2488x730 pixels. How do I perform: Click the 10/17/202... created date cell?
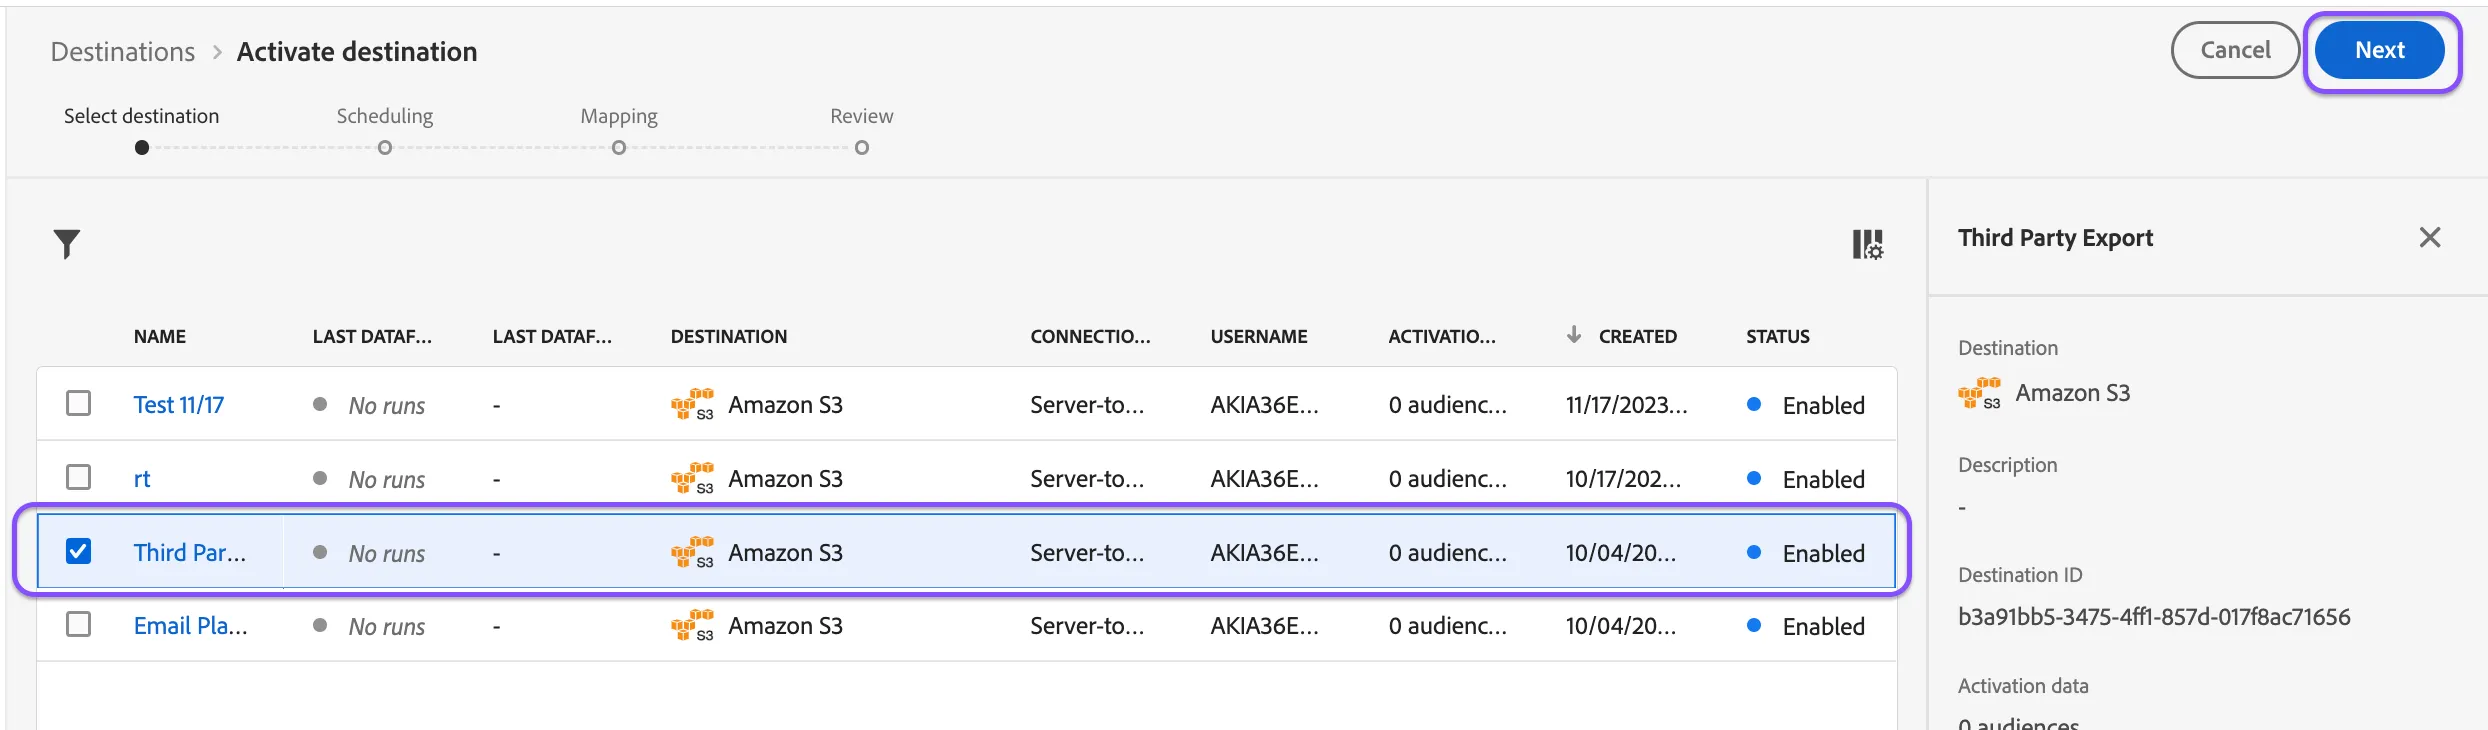click(x=1624, y=479)
